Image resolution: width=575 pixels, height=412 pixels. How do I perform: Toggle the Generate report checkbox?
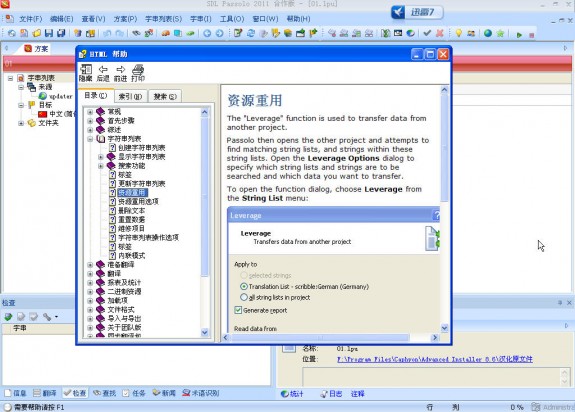click(238, 310)
